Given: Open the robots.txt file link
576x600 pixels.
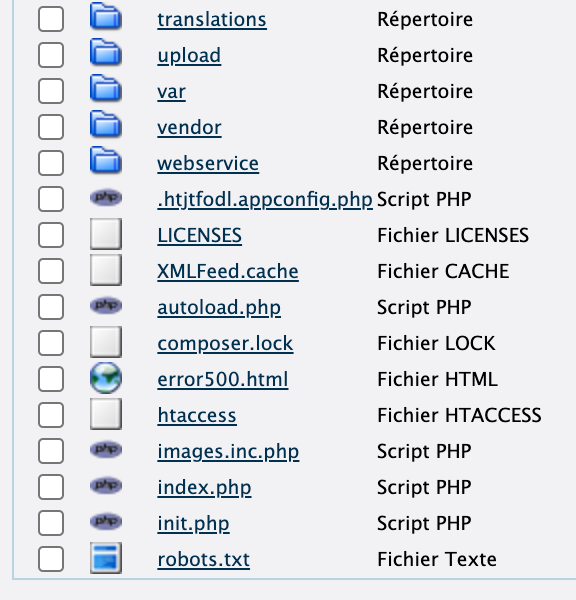Looking at the screenshot, I should point(204,559).
